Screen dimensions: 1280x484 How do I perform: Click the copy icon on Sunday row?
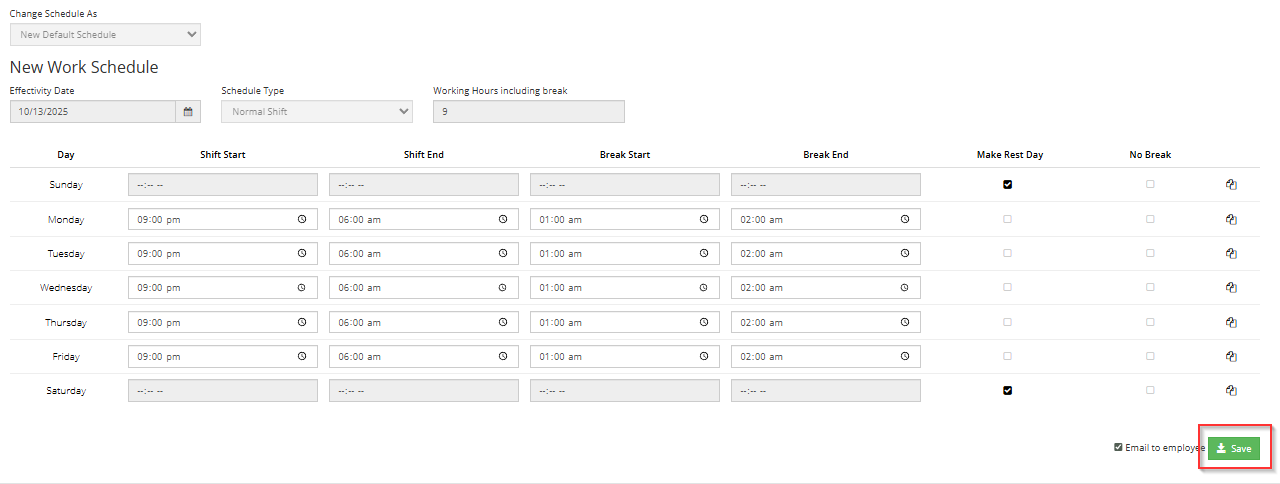pos(1231,185)
